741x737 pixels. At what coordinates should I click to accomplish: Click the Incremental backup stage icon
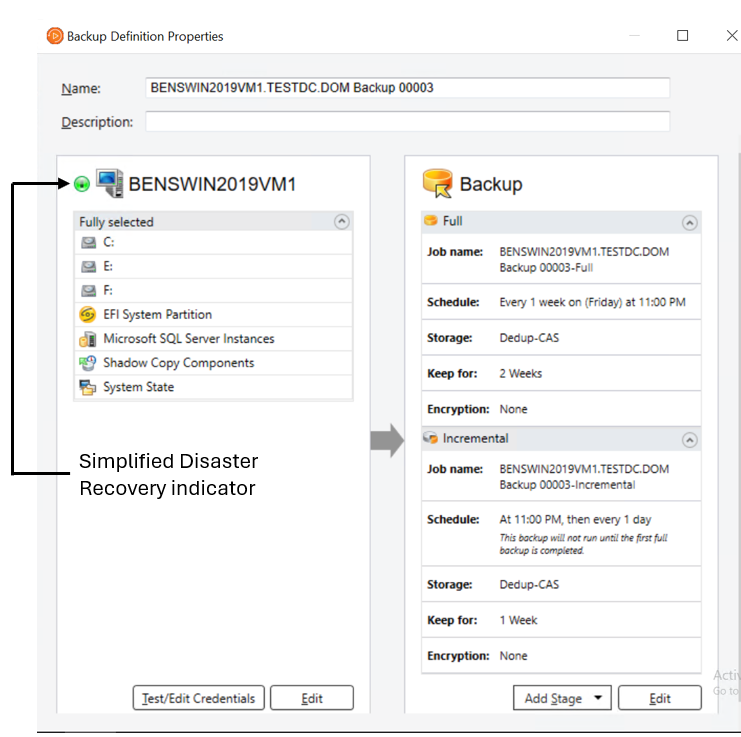431,438
